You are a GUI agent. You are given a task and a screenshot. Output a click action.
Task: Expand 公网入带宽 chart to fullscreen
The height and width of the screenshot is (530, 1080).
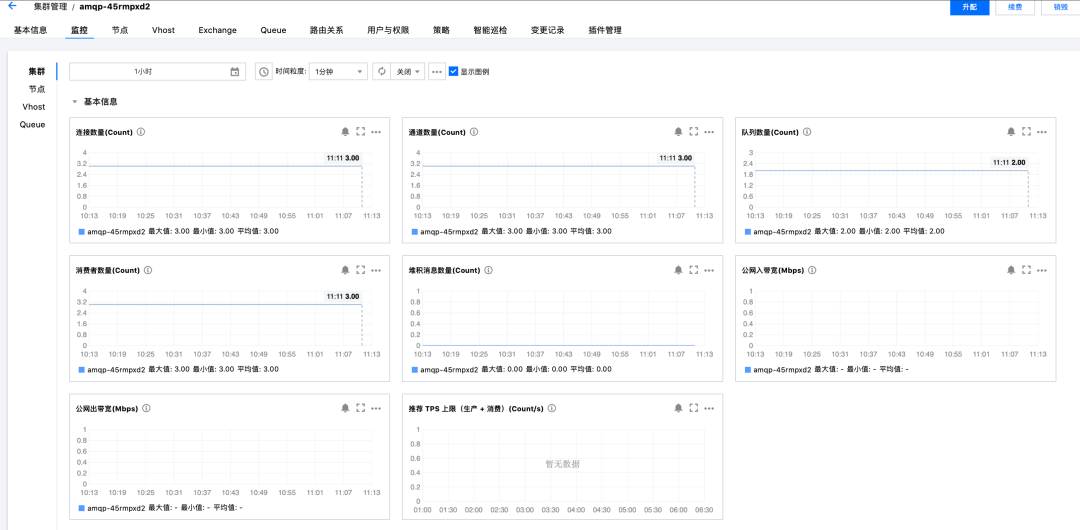(1026, 270)
